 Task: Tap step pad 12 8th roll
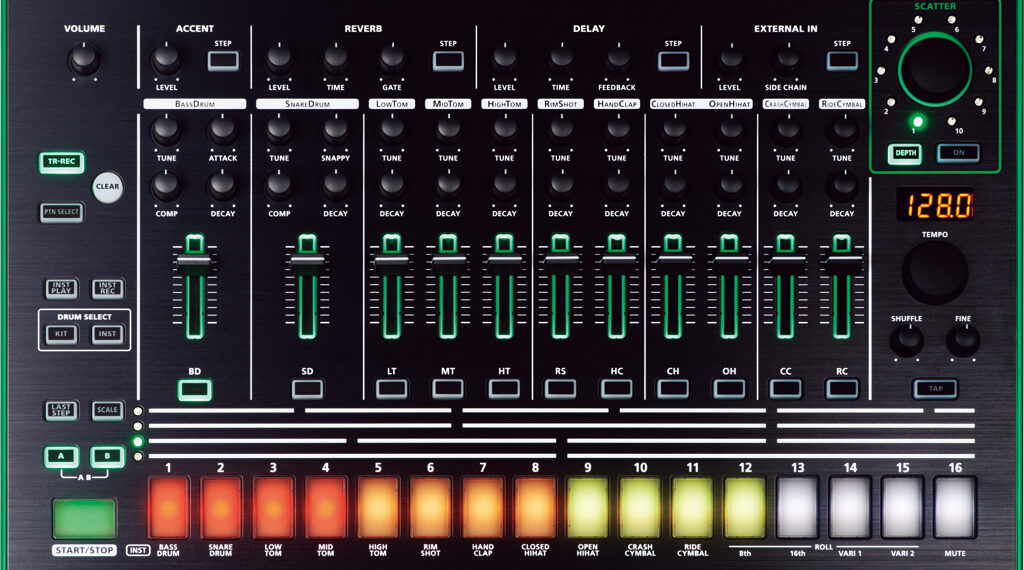pos(745,507)
